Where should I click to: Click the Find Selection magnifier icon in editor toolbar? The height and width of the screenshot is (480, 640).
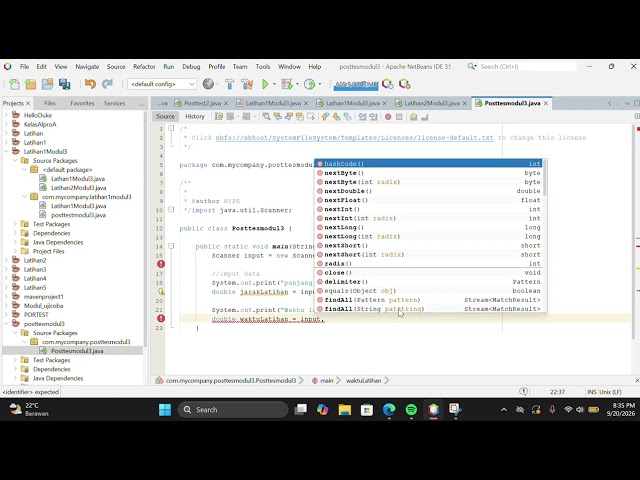point(266,117)
